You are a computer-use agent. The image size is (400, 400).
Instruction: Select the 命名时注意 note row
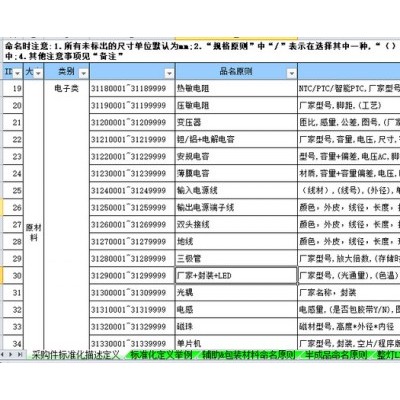click(201, 51)
